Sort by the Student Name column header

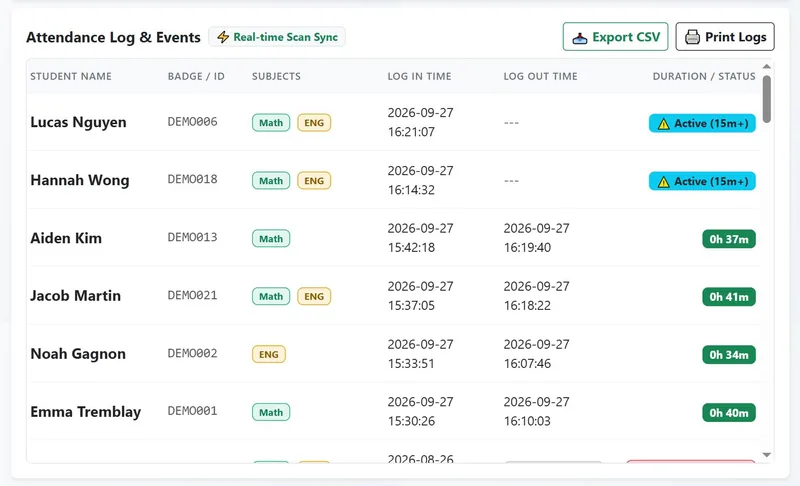[71, 76]
